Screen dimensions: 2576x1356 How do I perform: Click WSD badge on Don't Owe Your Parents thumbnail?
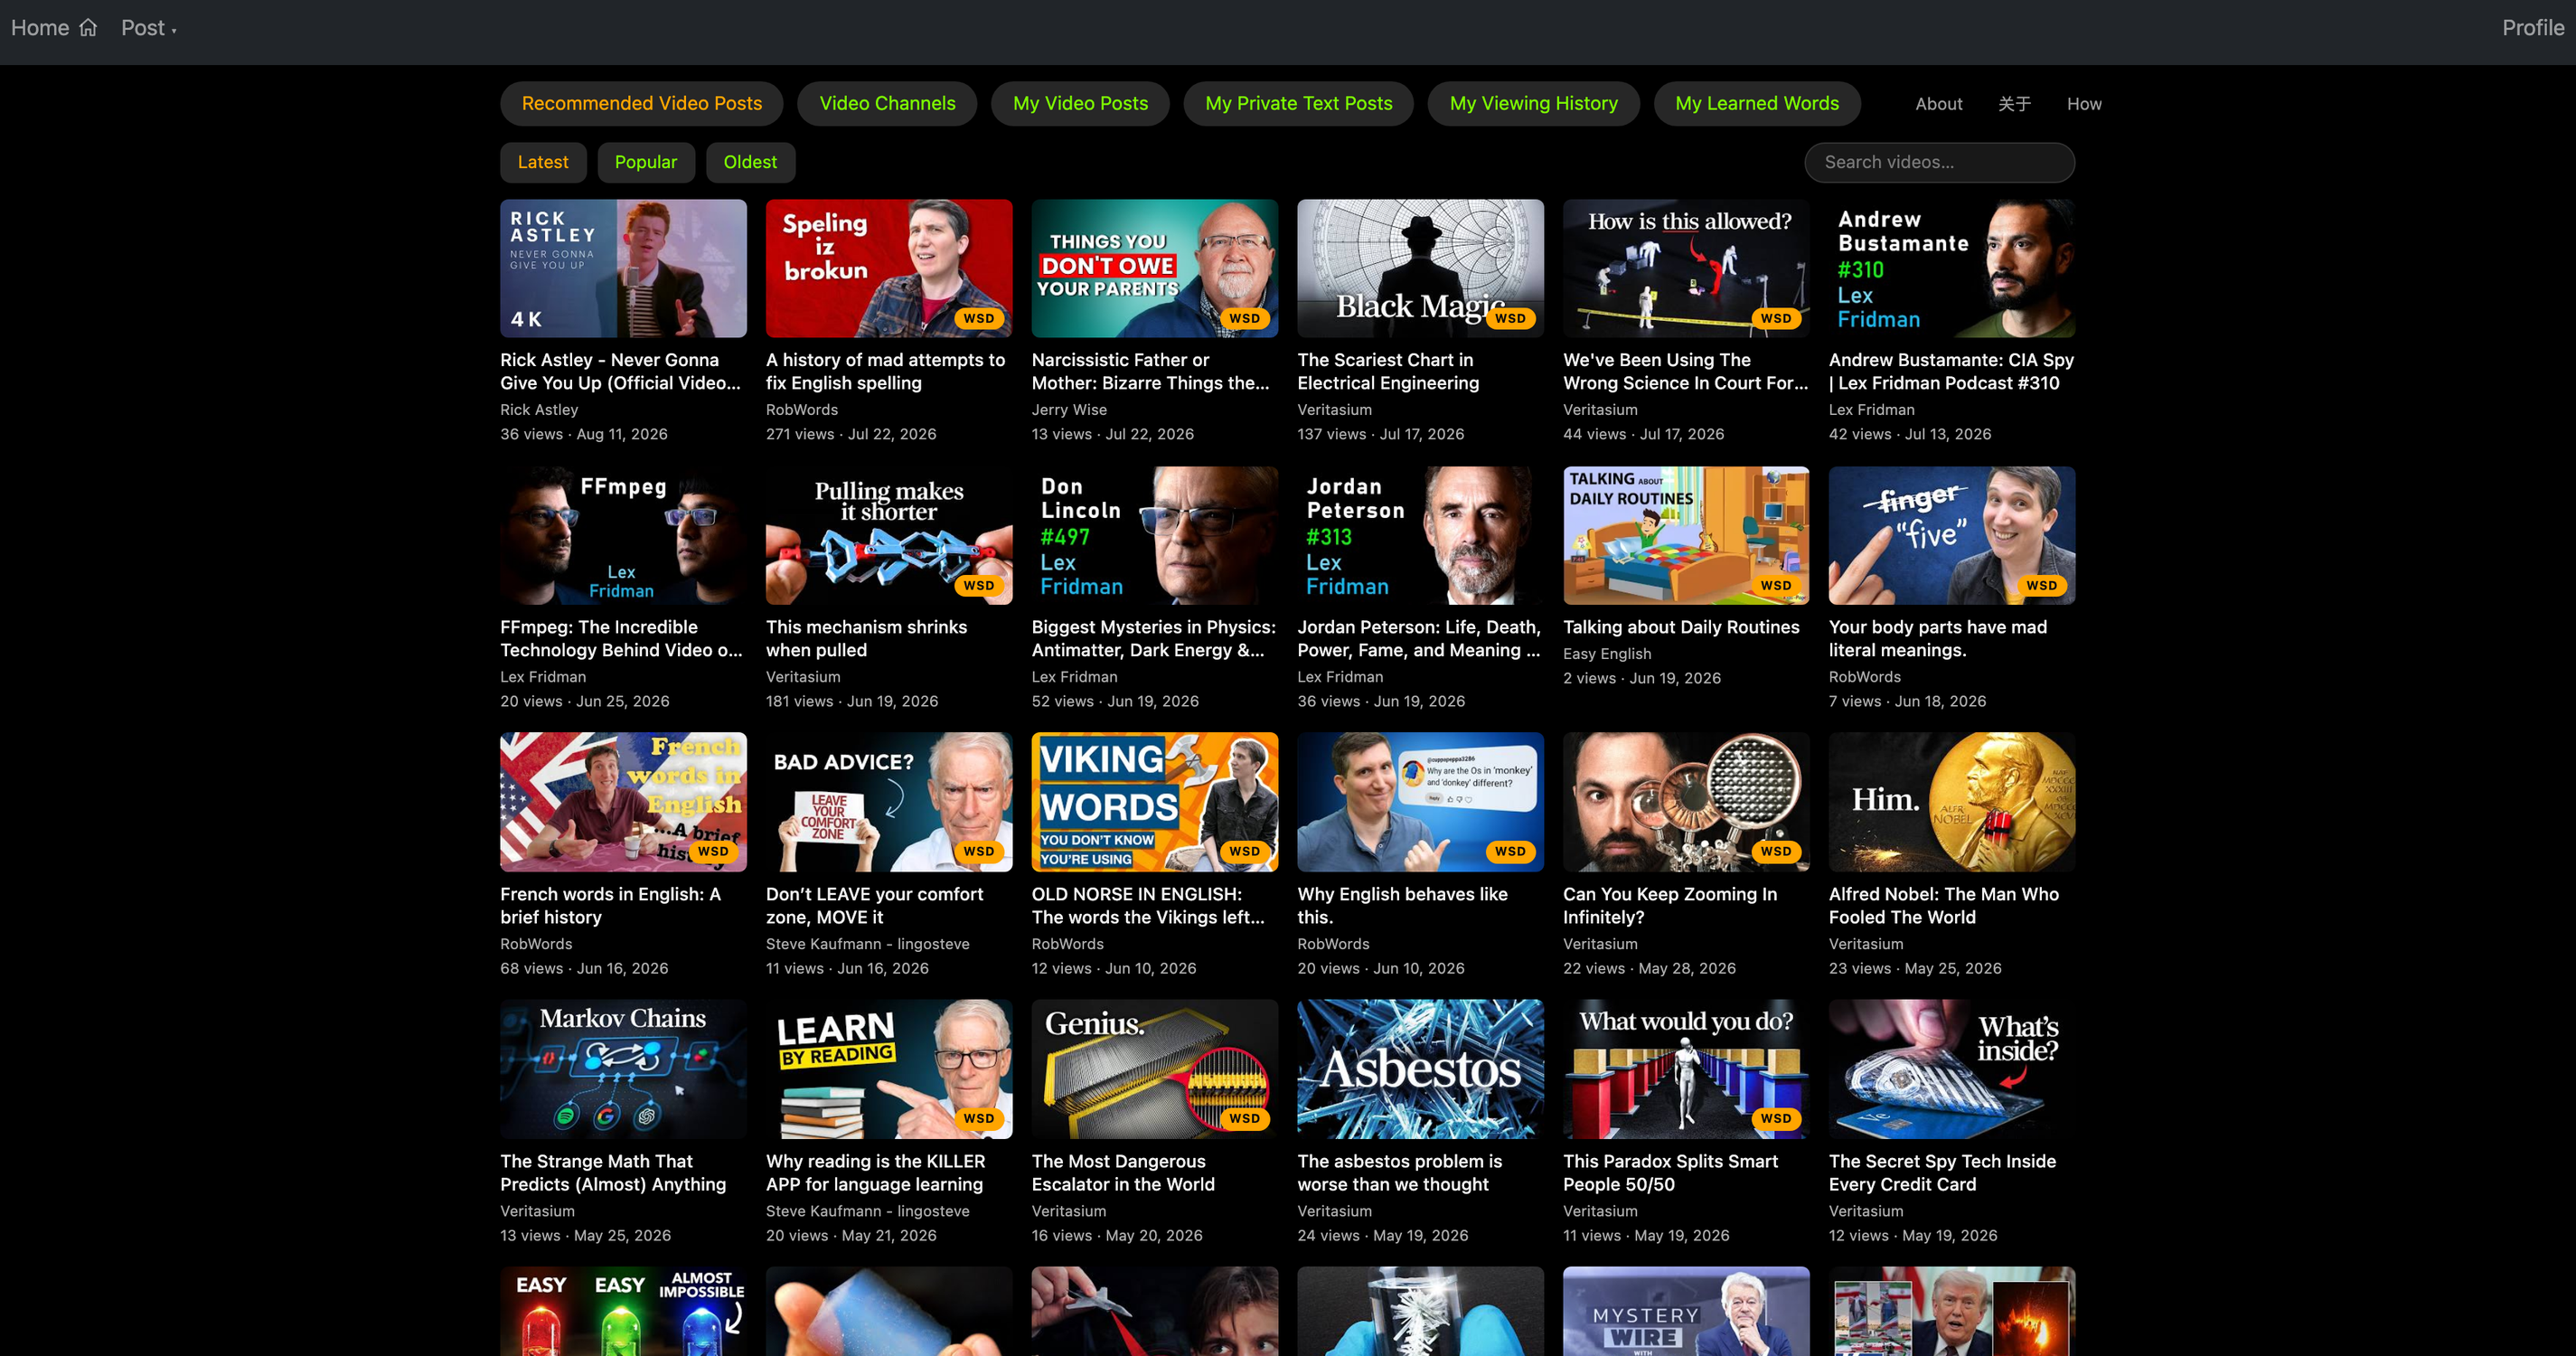(1244, 318)
